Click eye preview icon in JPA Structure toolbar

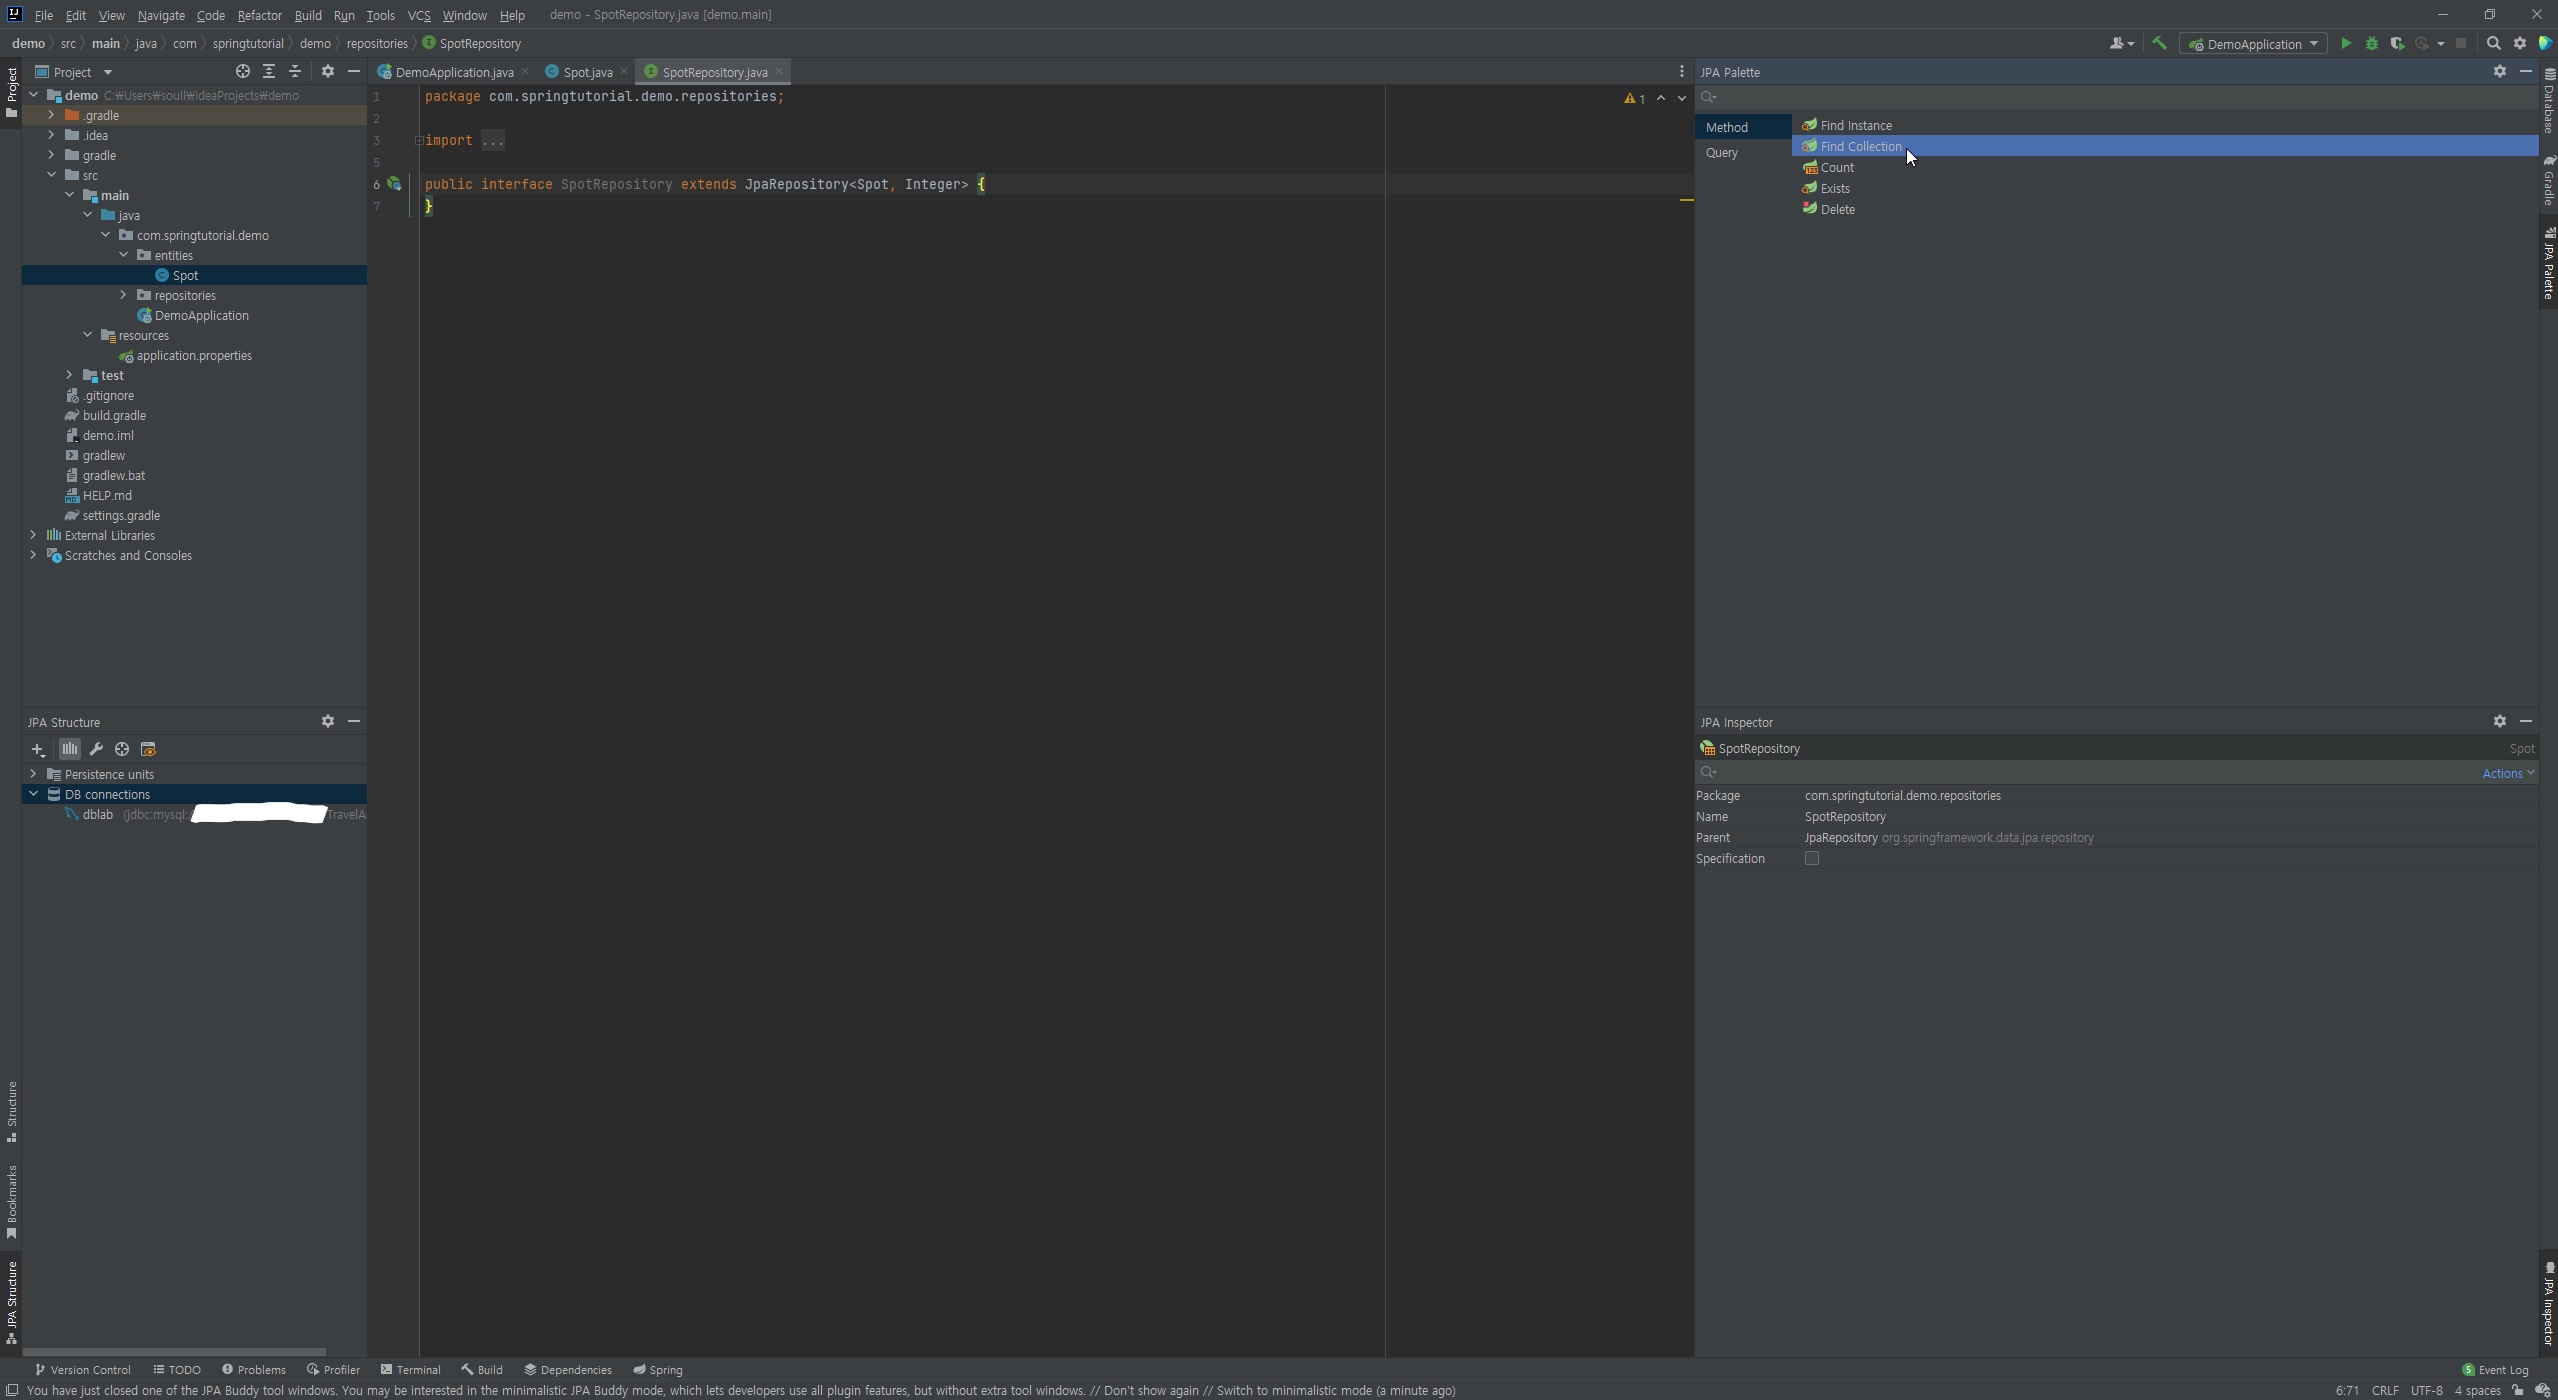point(148,749)
